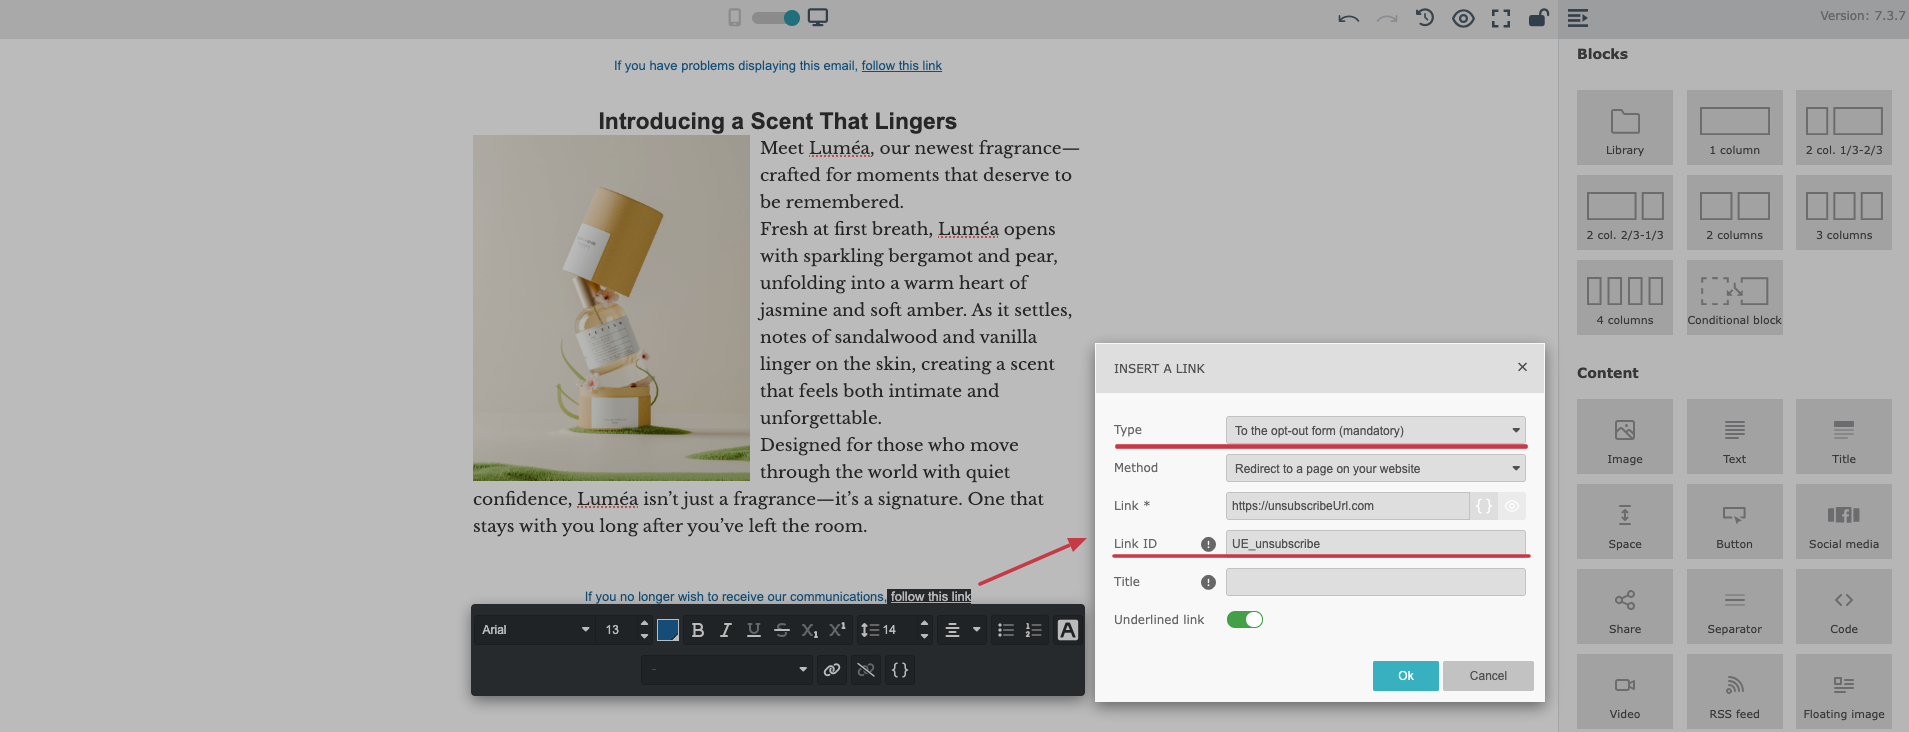Click the selected 'follow this link' text at bottom
1909x732 pixels.
[931, 597]
